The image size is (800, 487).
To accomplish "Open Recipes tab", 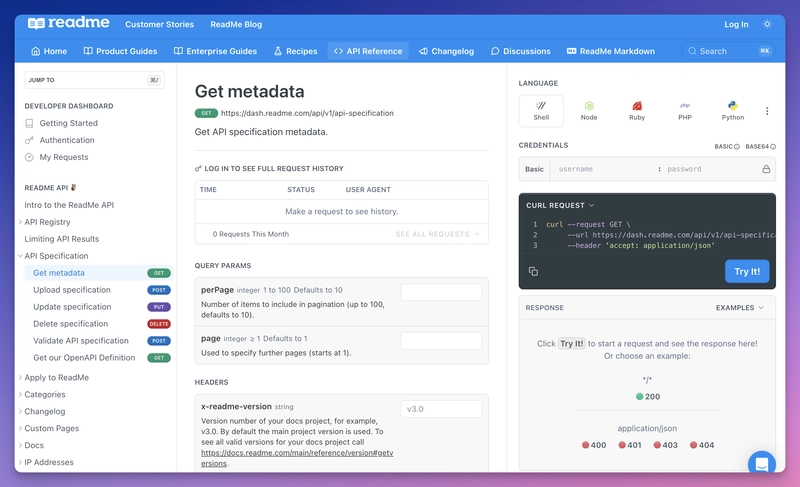I will tap(295, 51).
